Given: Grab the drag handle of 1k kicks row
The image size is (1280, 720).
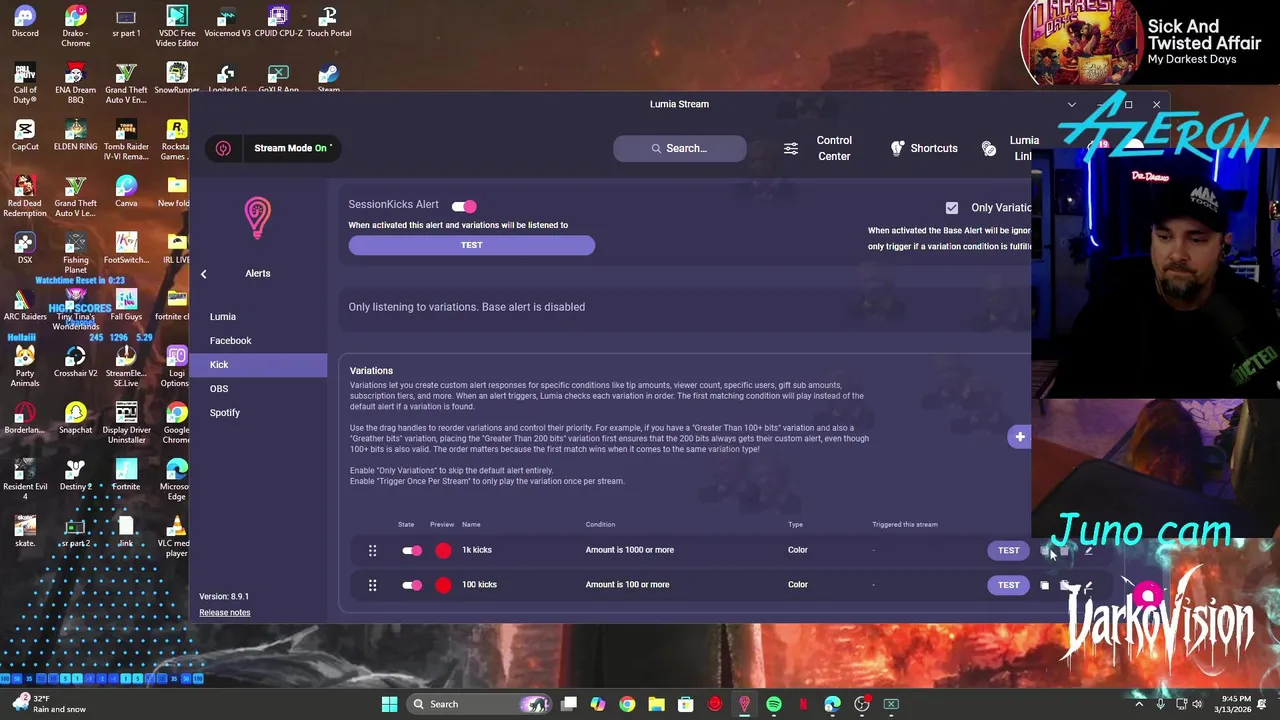Looking at the screenshot, I should point(372,550).
